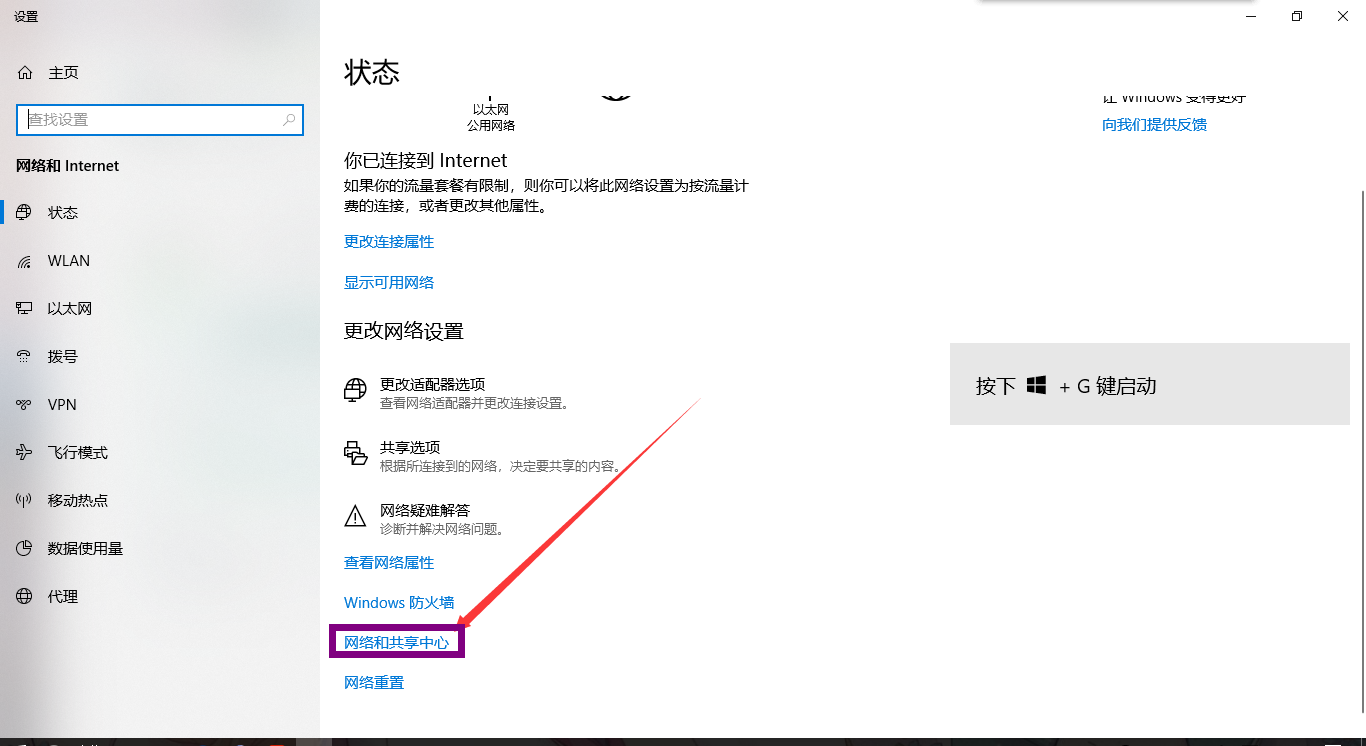Click the 你已连接到 Internet heading
The height and width of the screenshot is (746, 1366).
[425, 161]
